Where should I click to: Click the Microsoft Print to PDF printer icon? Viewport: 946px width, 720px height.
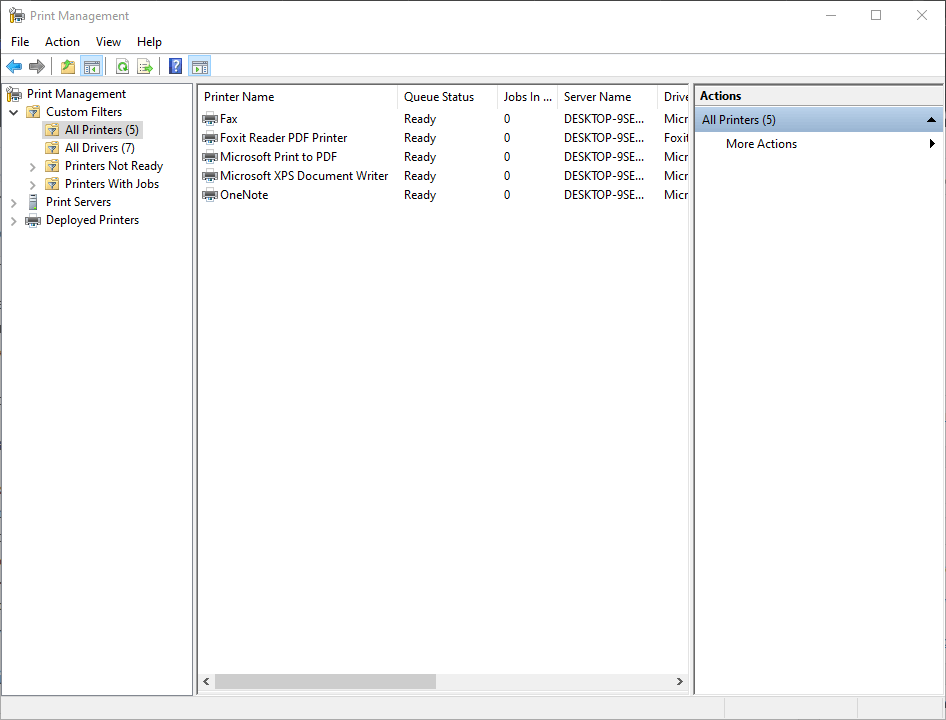click(x=210, y=157)
